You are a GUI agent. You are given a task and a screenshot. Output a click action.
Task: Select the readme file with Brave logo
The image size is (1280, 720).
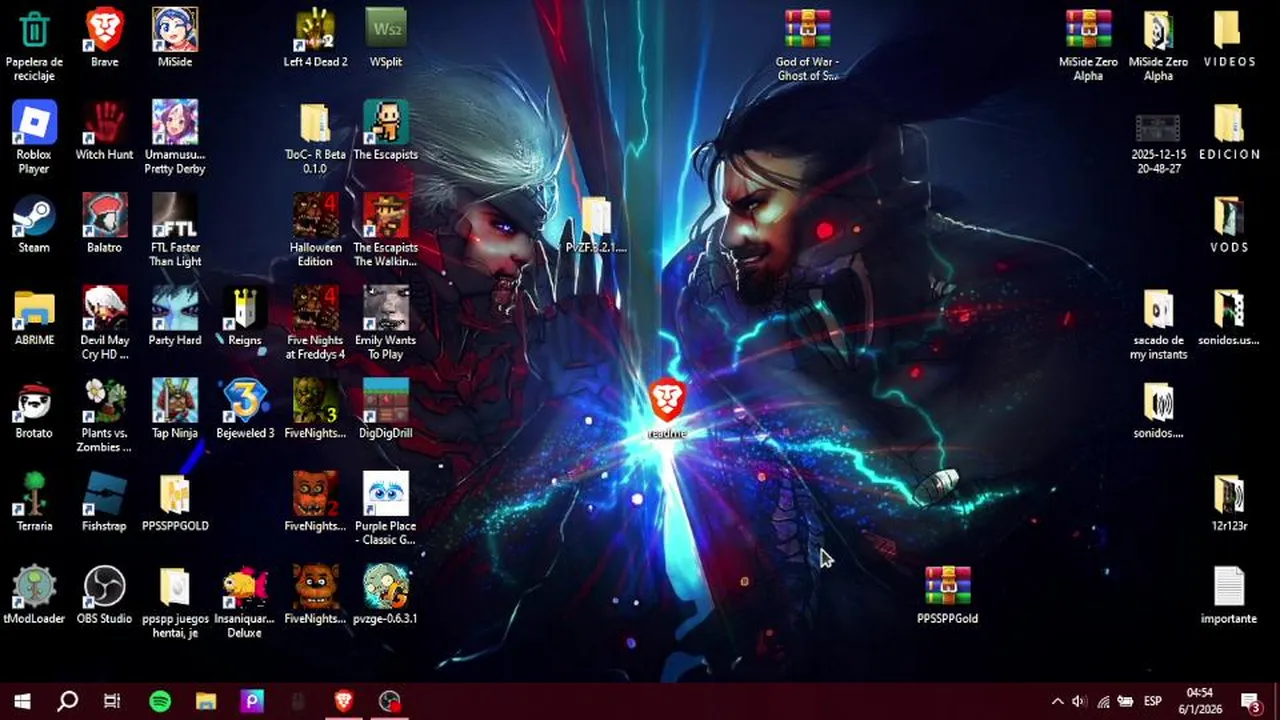[666, 410]
